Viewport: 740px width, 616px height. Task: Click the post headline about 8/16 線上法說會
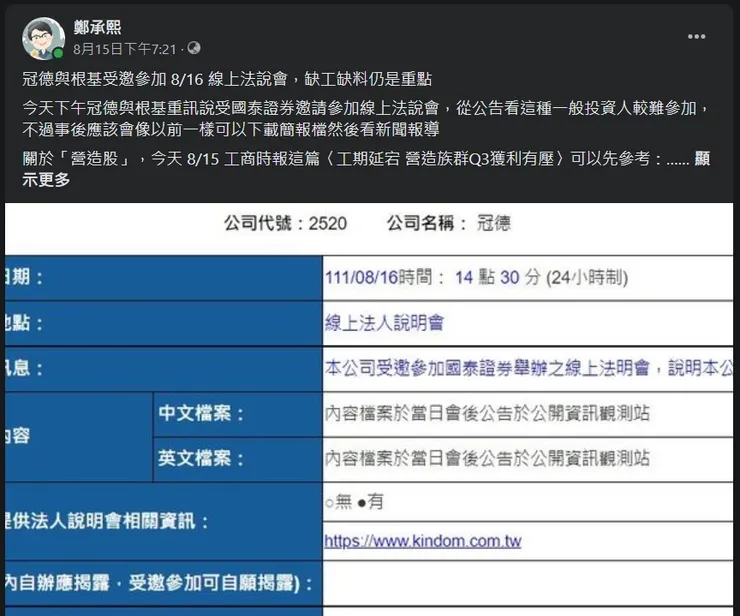coord(227,79)
